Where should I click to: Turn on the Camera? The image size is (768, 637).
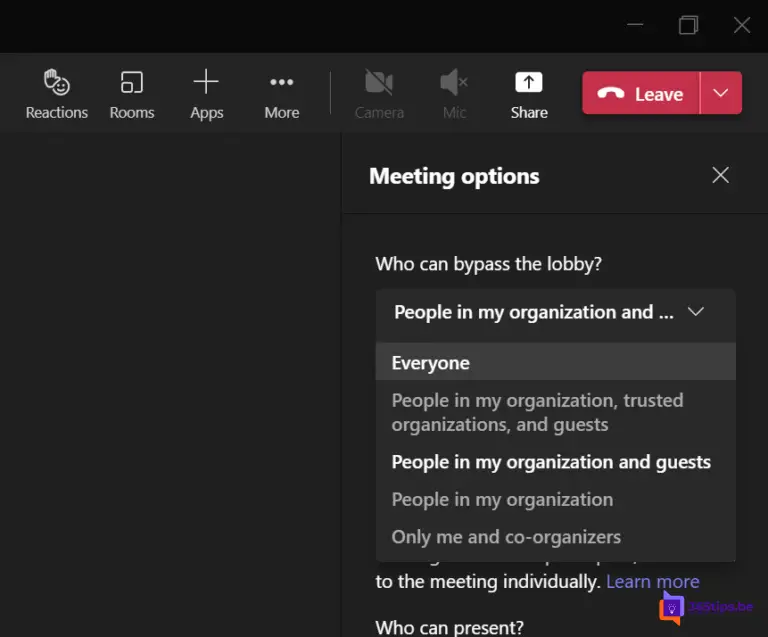[x=379, y=94]
